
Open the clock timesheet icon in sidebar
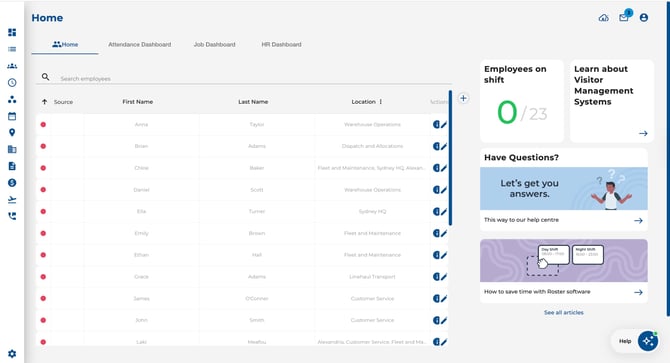pyautogui.click(x=12, y=82)
